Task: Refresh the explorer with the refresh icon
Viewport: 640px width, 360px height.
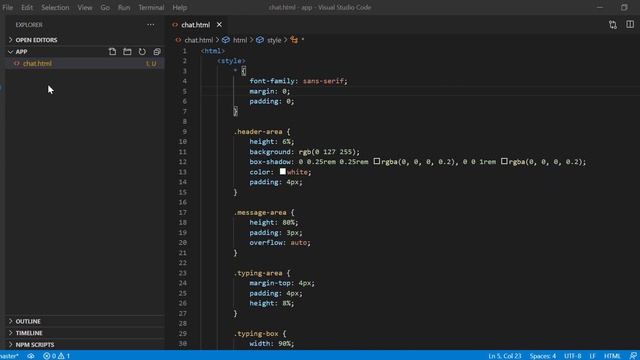Action: pos(142,52)
